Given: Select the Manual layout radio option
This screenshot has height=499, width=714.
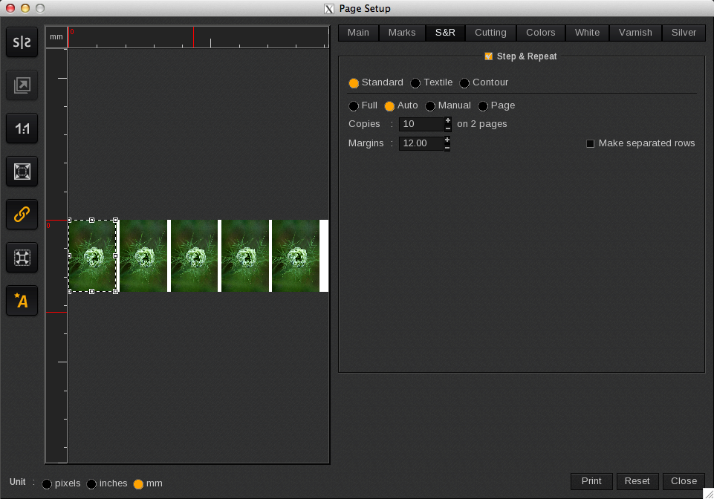Looking at the screenshot, I should (431, 106).
